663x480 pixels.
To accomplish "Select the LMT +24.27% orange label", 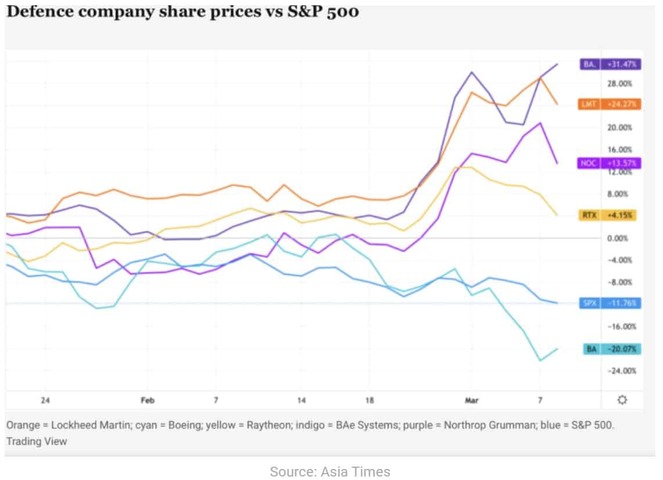I will [x=609, y=104].
